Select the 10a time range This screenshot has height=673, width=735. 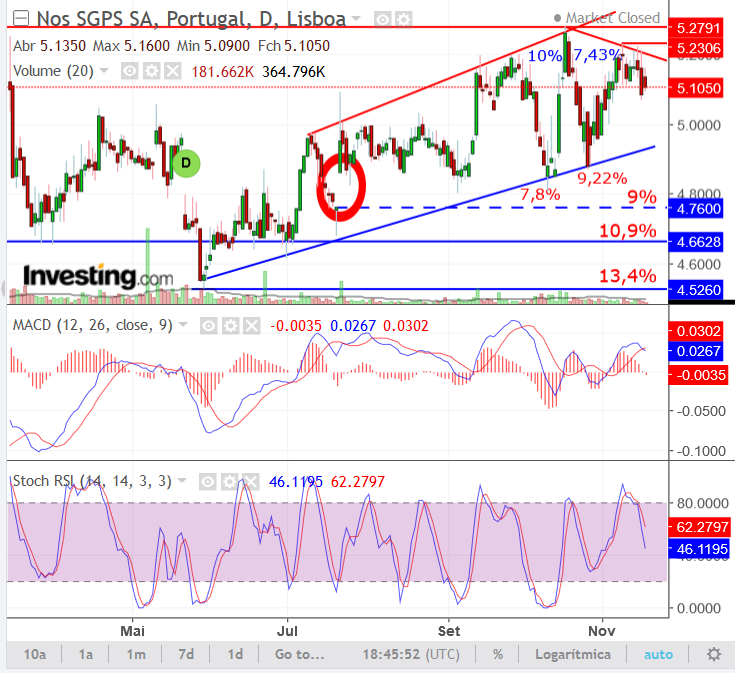point(35,654)
